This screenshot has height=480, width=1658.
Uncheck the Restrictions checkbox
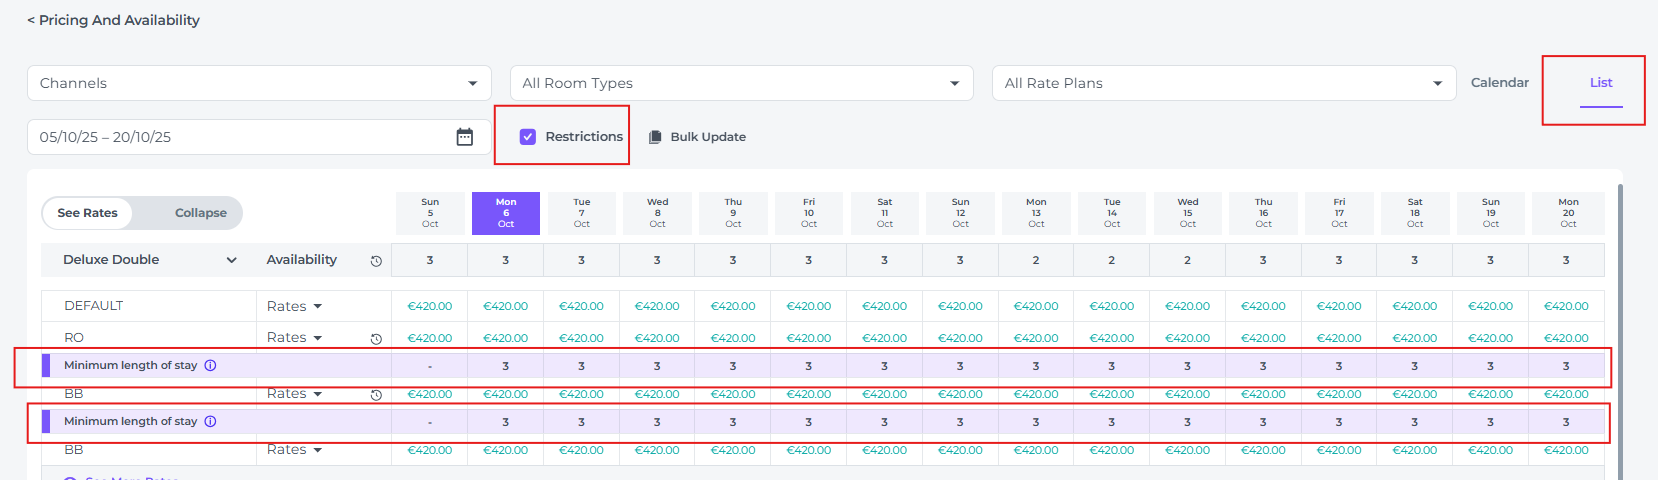pyautogui.click(x=528, y=137)
